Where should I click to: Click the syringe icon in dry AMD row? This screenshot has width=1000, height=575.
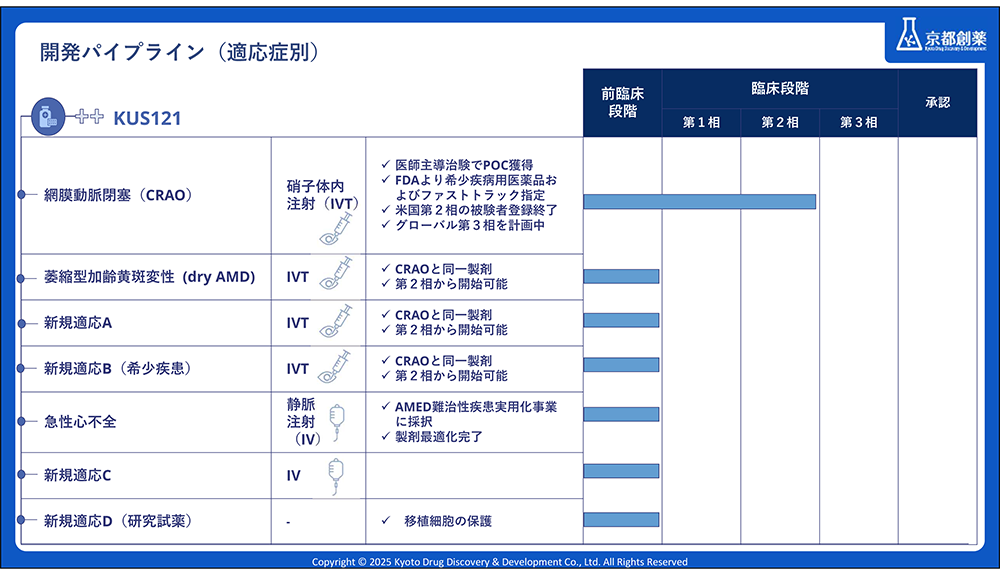click(335, 273)
